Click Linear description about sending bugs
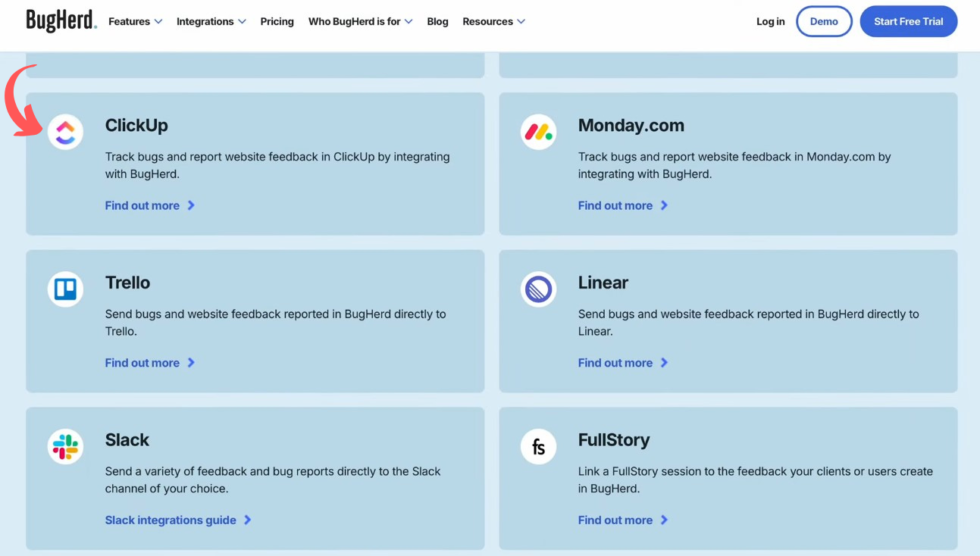This screenshot has width=980, height=556. (x=749, y=322)
